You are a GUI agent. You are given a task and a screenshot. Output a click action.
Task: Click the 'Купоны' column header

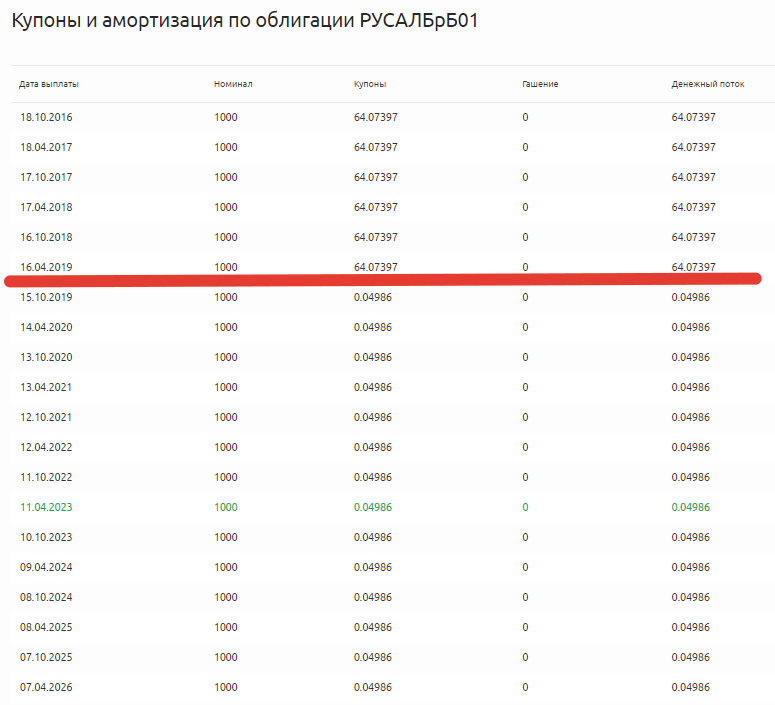370,84
